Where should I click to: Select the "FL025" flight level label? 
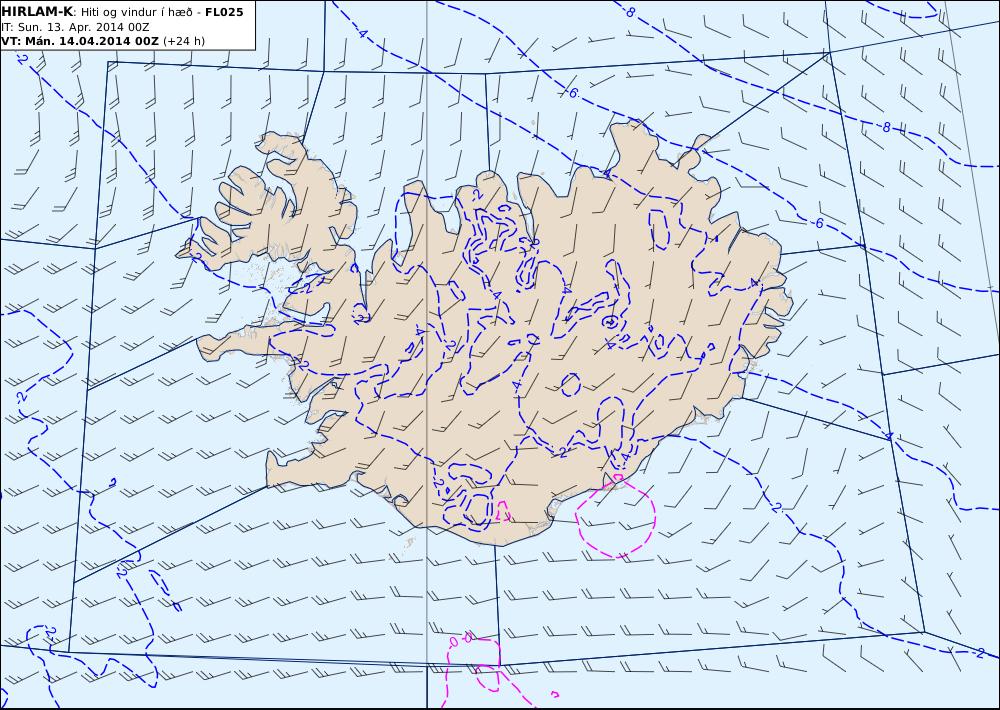pos(224,11)
